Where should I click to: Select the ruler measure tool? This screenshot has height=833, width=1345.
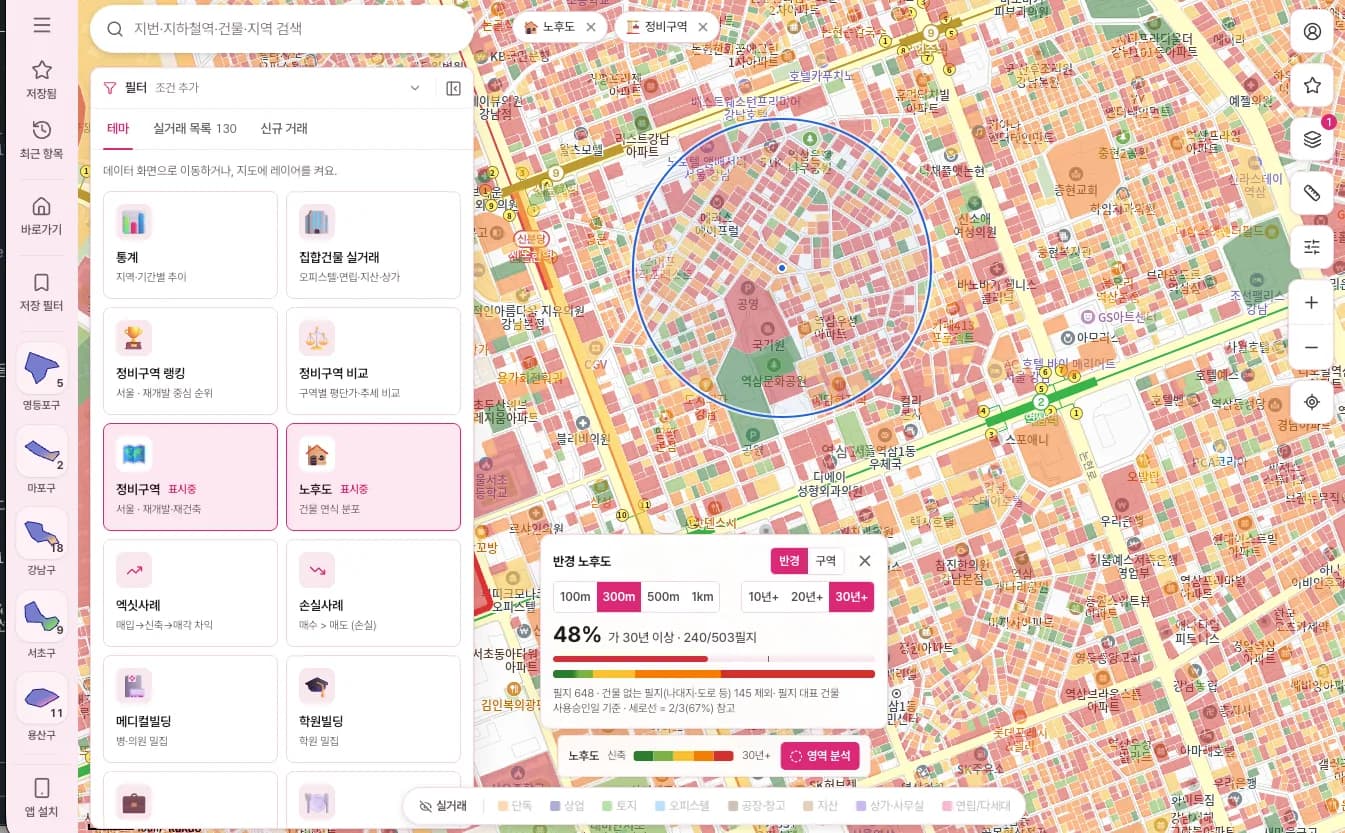[x=1312, y=193]
